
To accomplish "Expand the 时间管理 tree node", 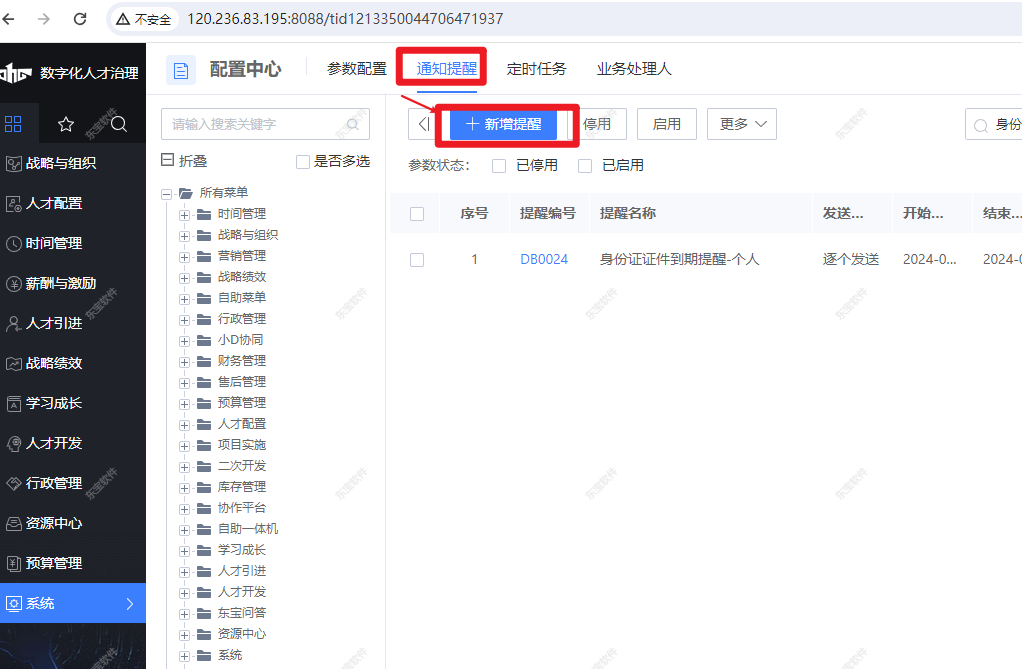I will pyautogui.click(x=182, y=213).
